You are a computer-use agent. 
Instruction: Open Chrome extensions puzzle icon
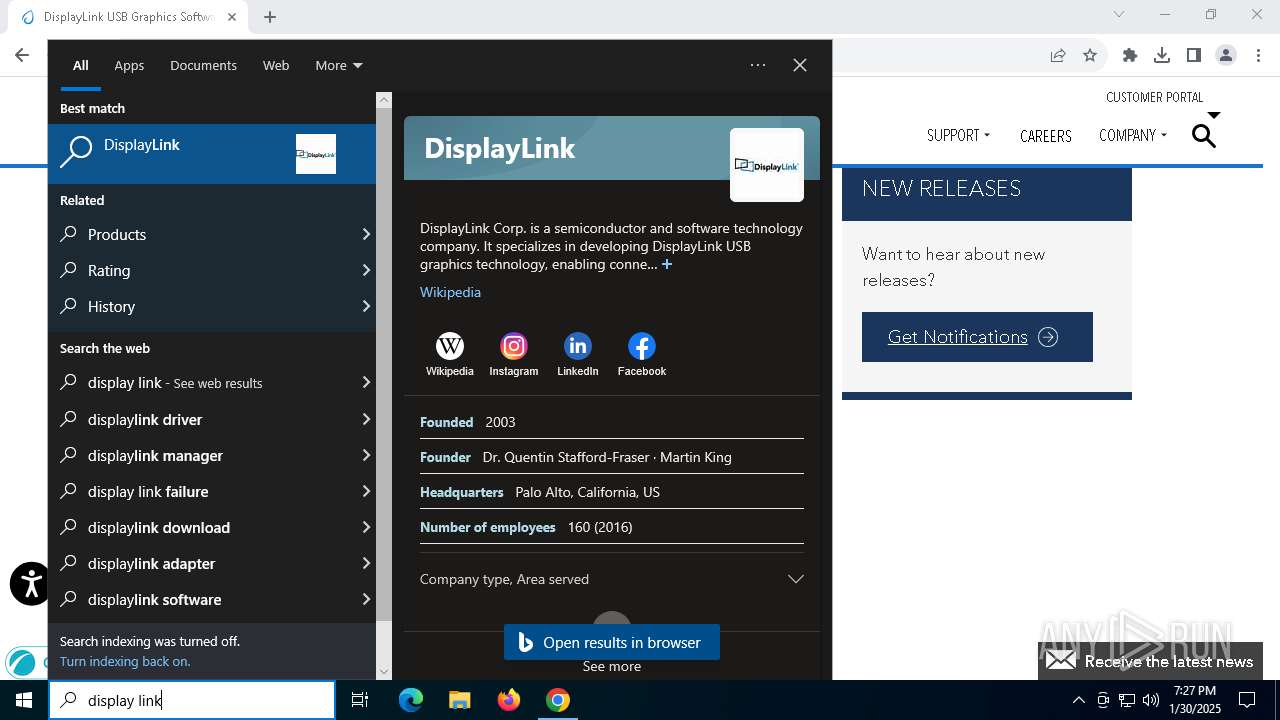(x=1130, y=55)
